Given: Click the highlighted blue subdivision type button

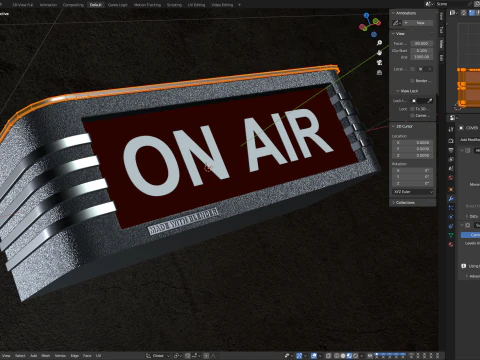Looking at the screenshot, I should [x=470, y=235].
